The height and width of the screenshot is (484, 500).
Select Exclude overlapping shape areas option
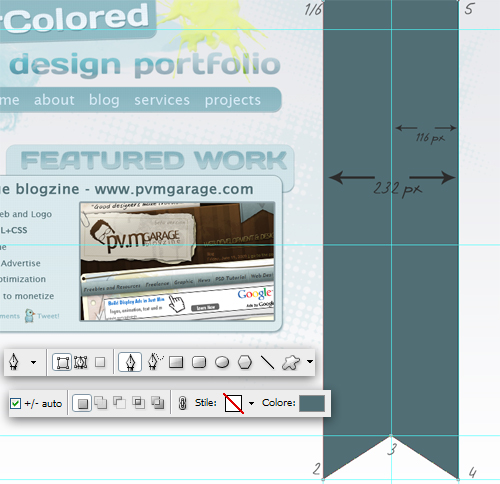point(157,403)
